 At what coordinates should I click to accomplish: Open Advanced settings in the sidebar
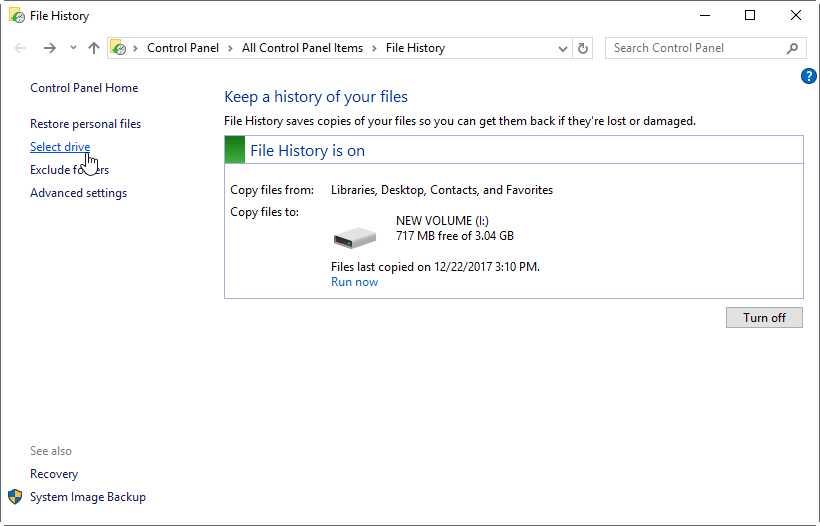point(78,193)
